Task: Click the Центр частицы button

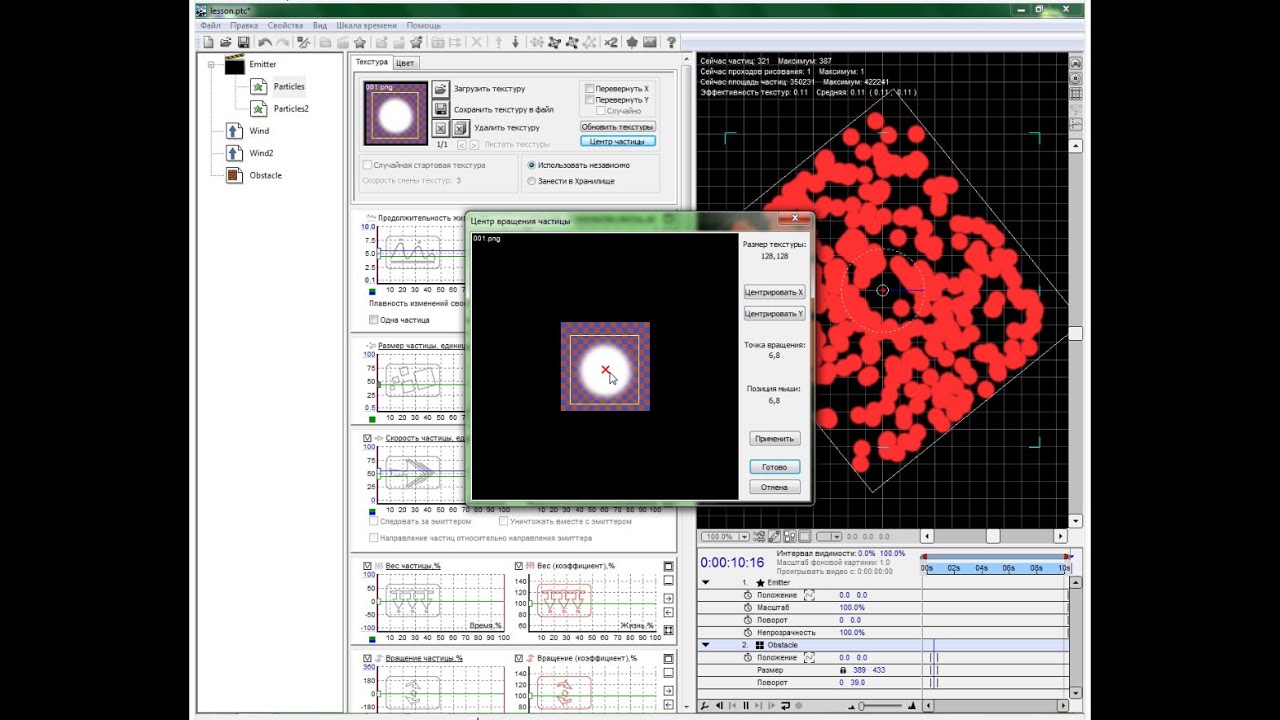Action: 618,141
